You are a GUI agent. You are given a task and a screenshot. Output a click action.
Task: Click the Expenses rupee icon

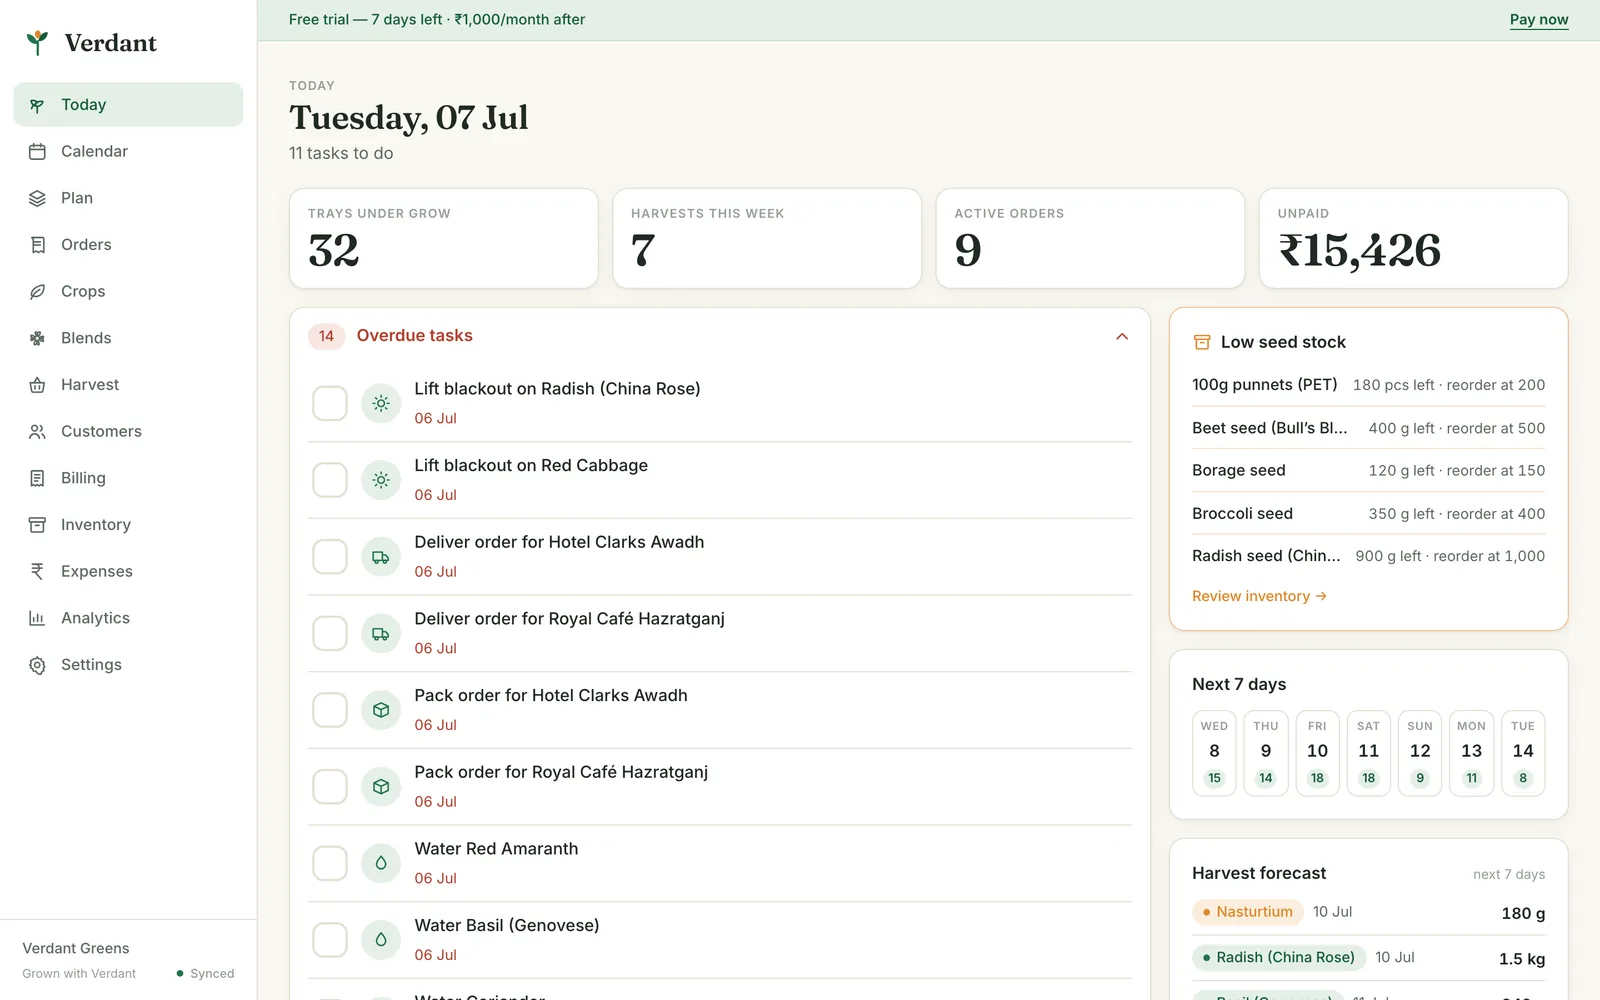(x=37, y=571)
